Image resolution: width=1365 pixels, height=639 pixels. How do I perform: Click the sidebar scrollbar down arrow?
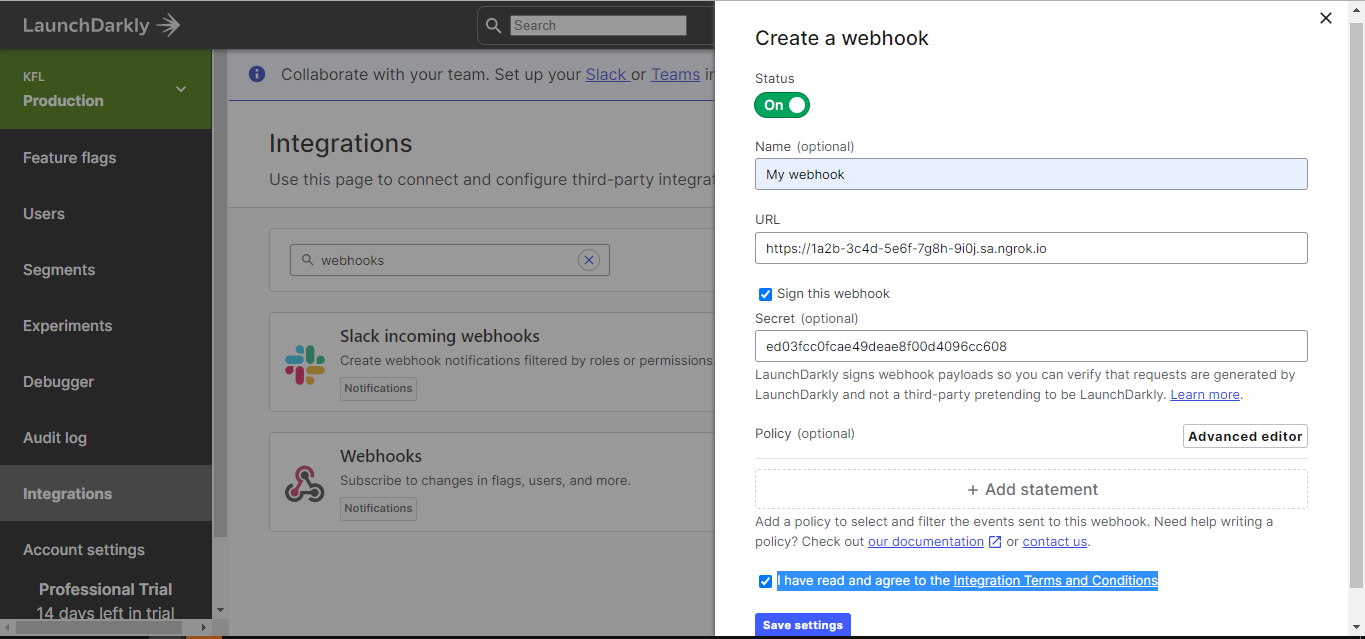coord(220,609)
